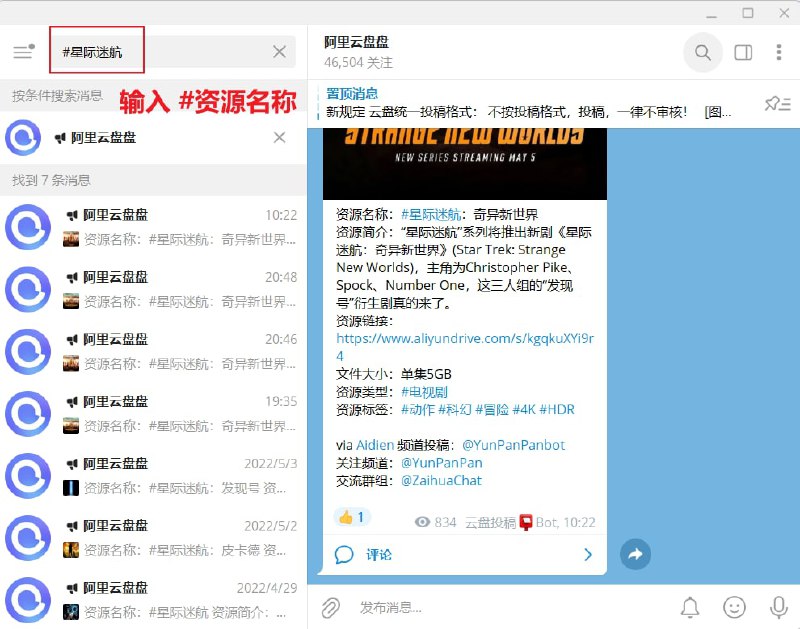Open the three-dot chat options menu
The image size is (800, 629).
[779, 52]
